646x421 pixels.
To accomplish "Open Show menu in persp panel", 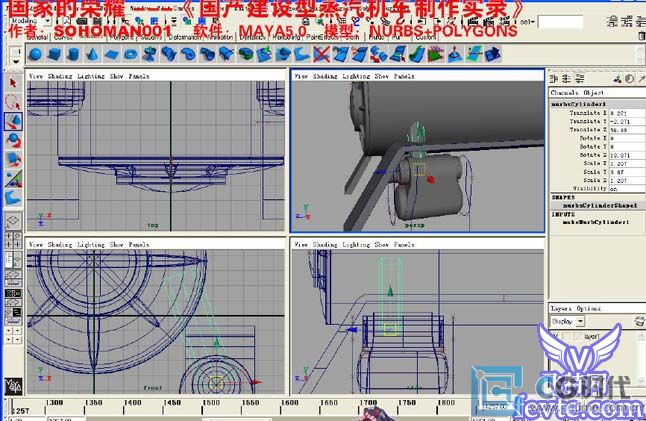I will tap(381, 76).
